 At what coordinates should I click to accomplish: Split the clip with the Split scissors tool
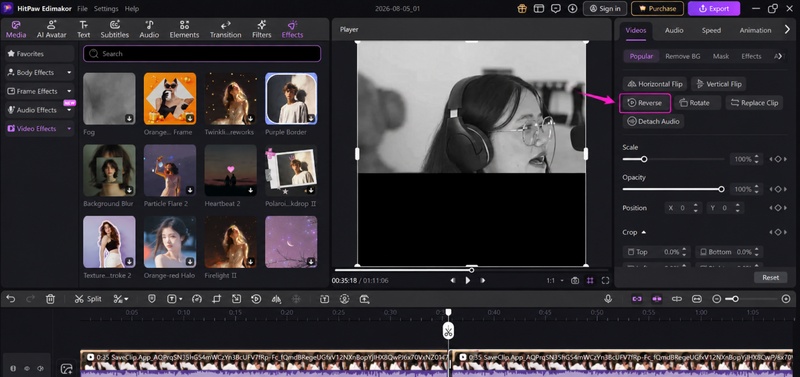point(88,299)
